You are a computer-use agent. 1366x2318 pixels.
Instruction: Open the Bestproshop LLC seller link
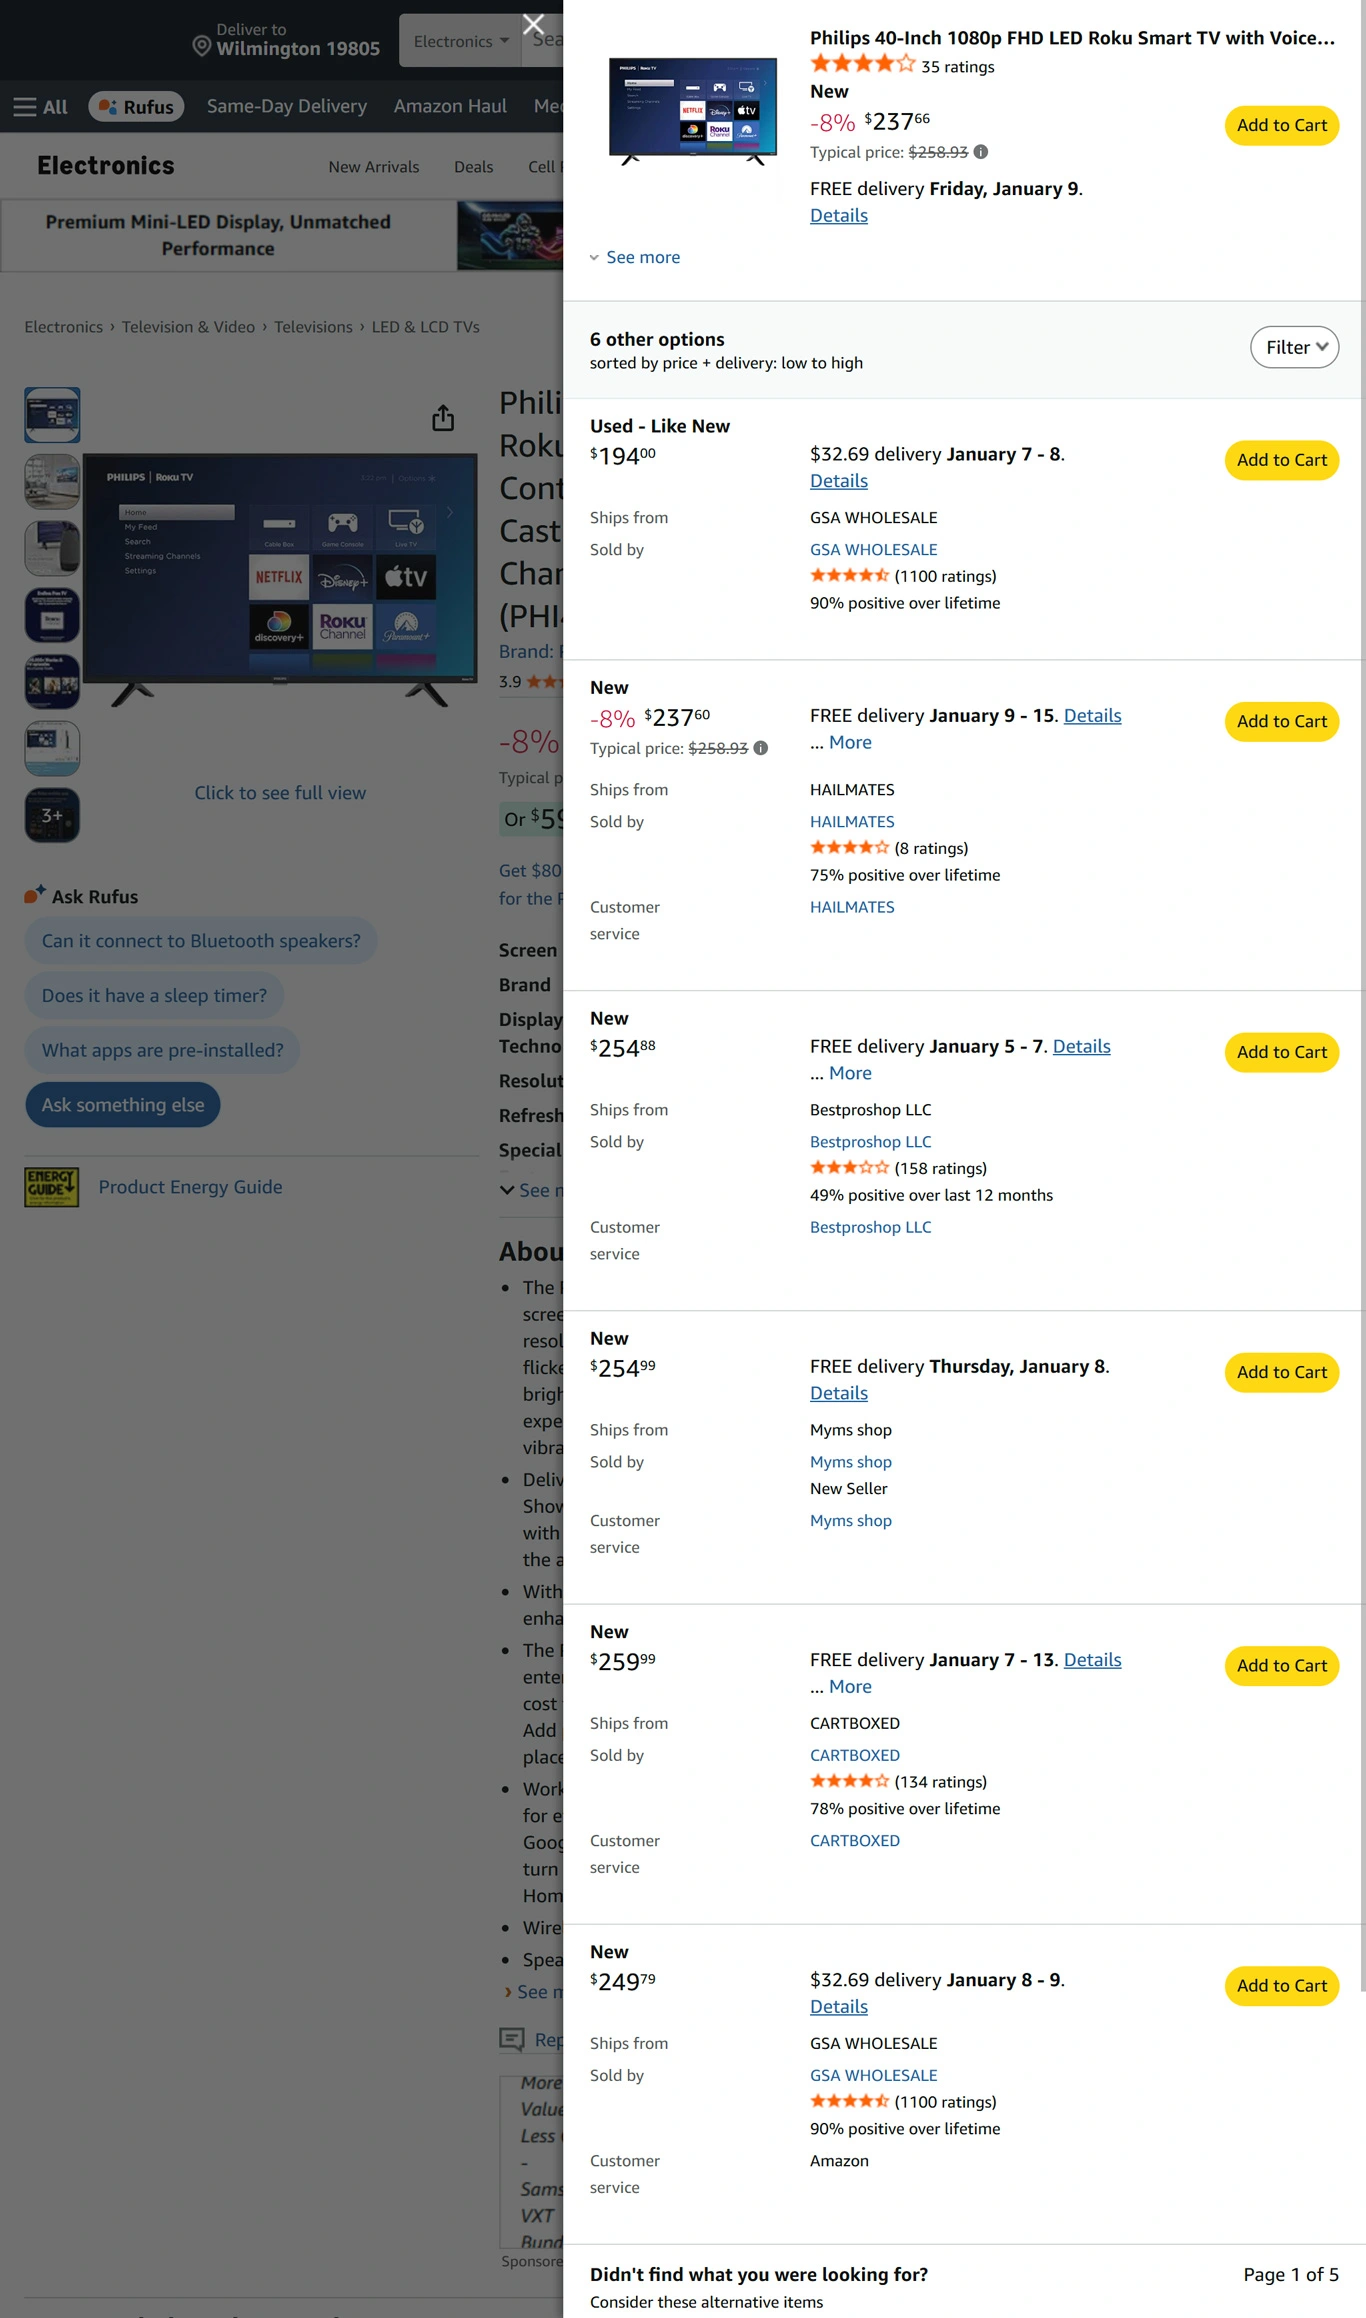(870, 1142)
